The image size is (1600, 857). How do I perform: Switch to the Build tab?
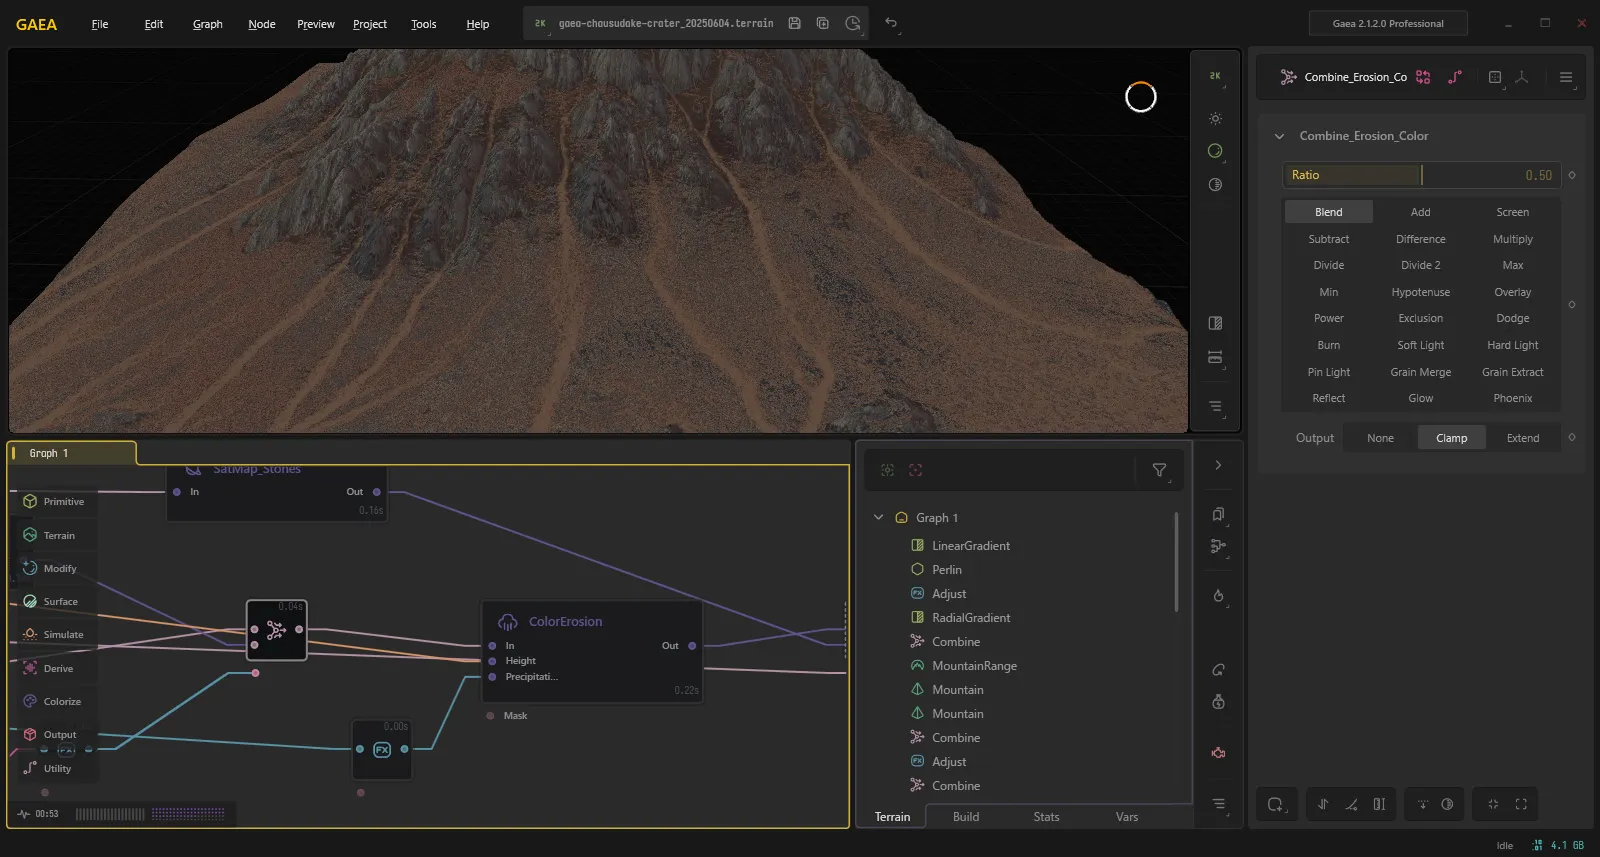pos(966,817)
